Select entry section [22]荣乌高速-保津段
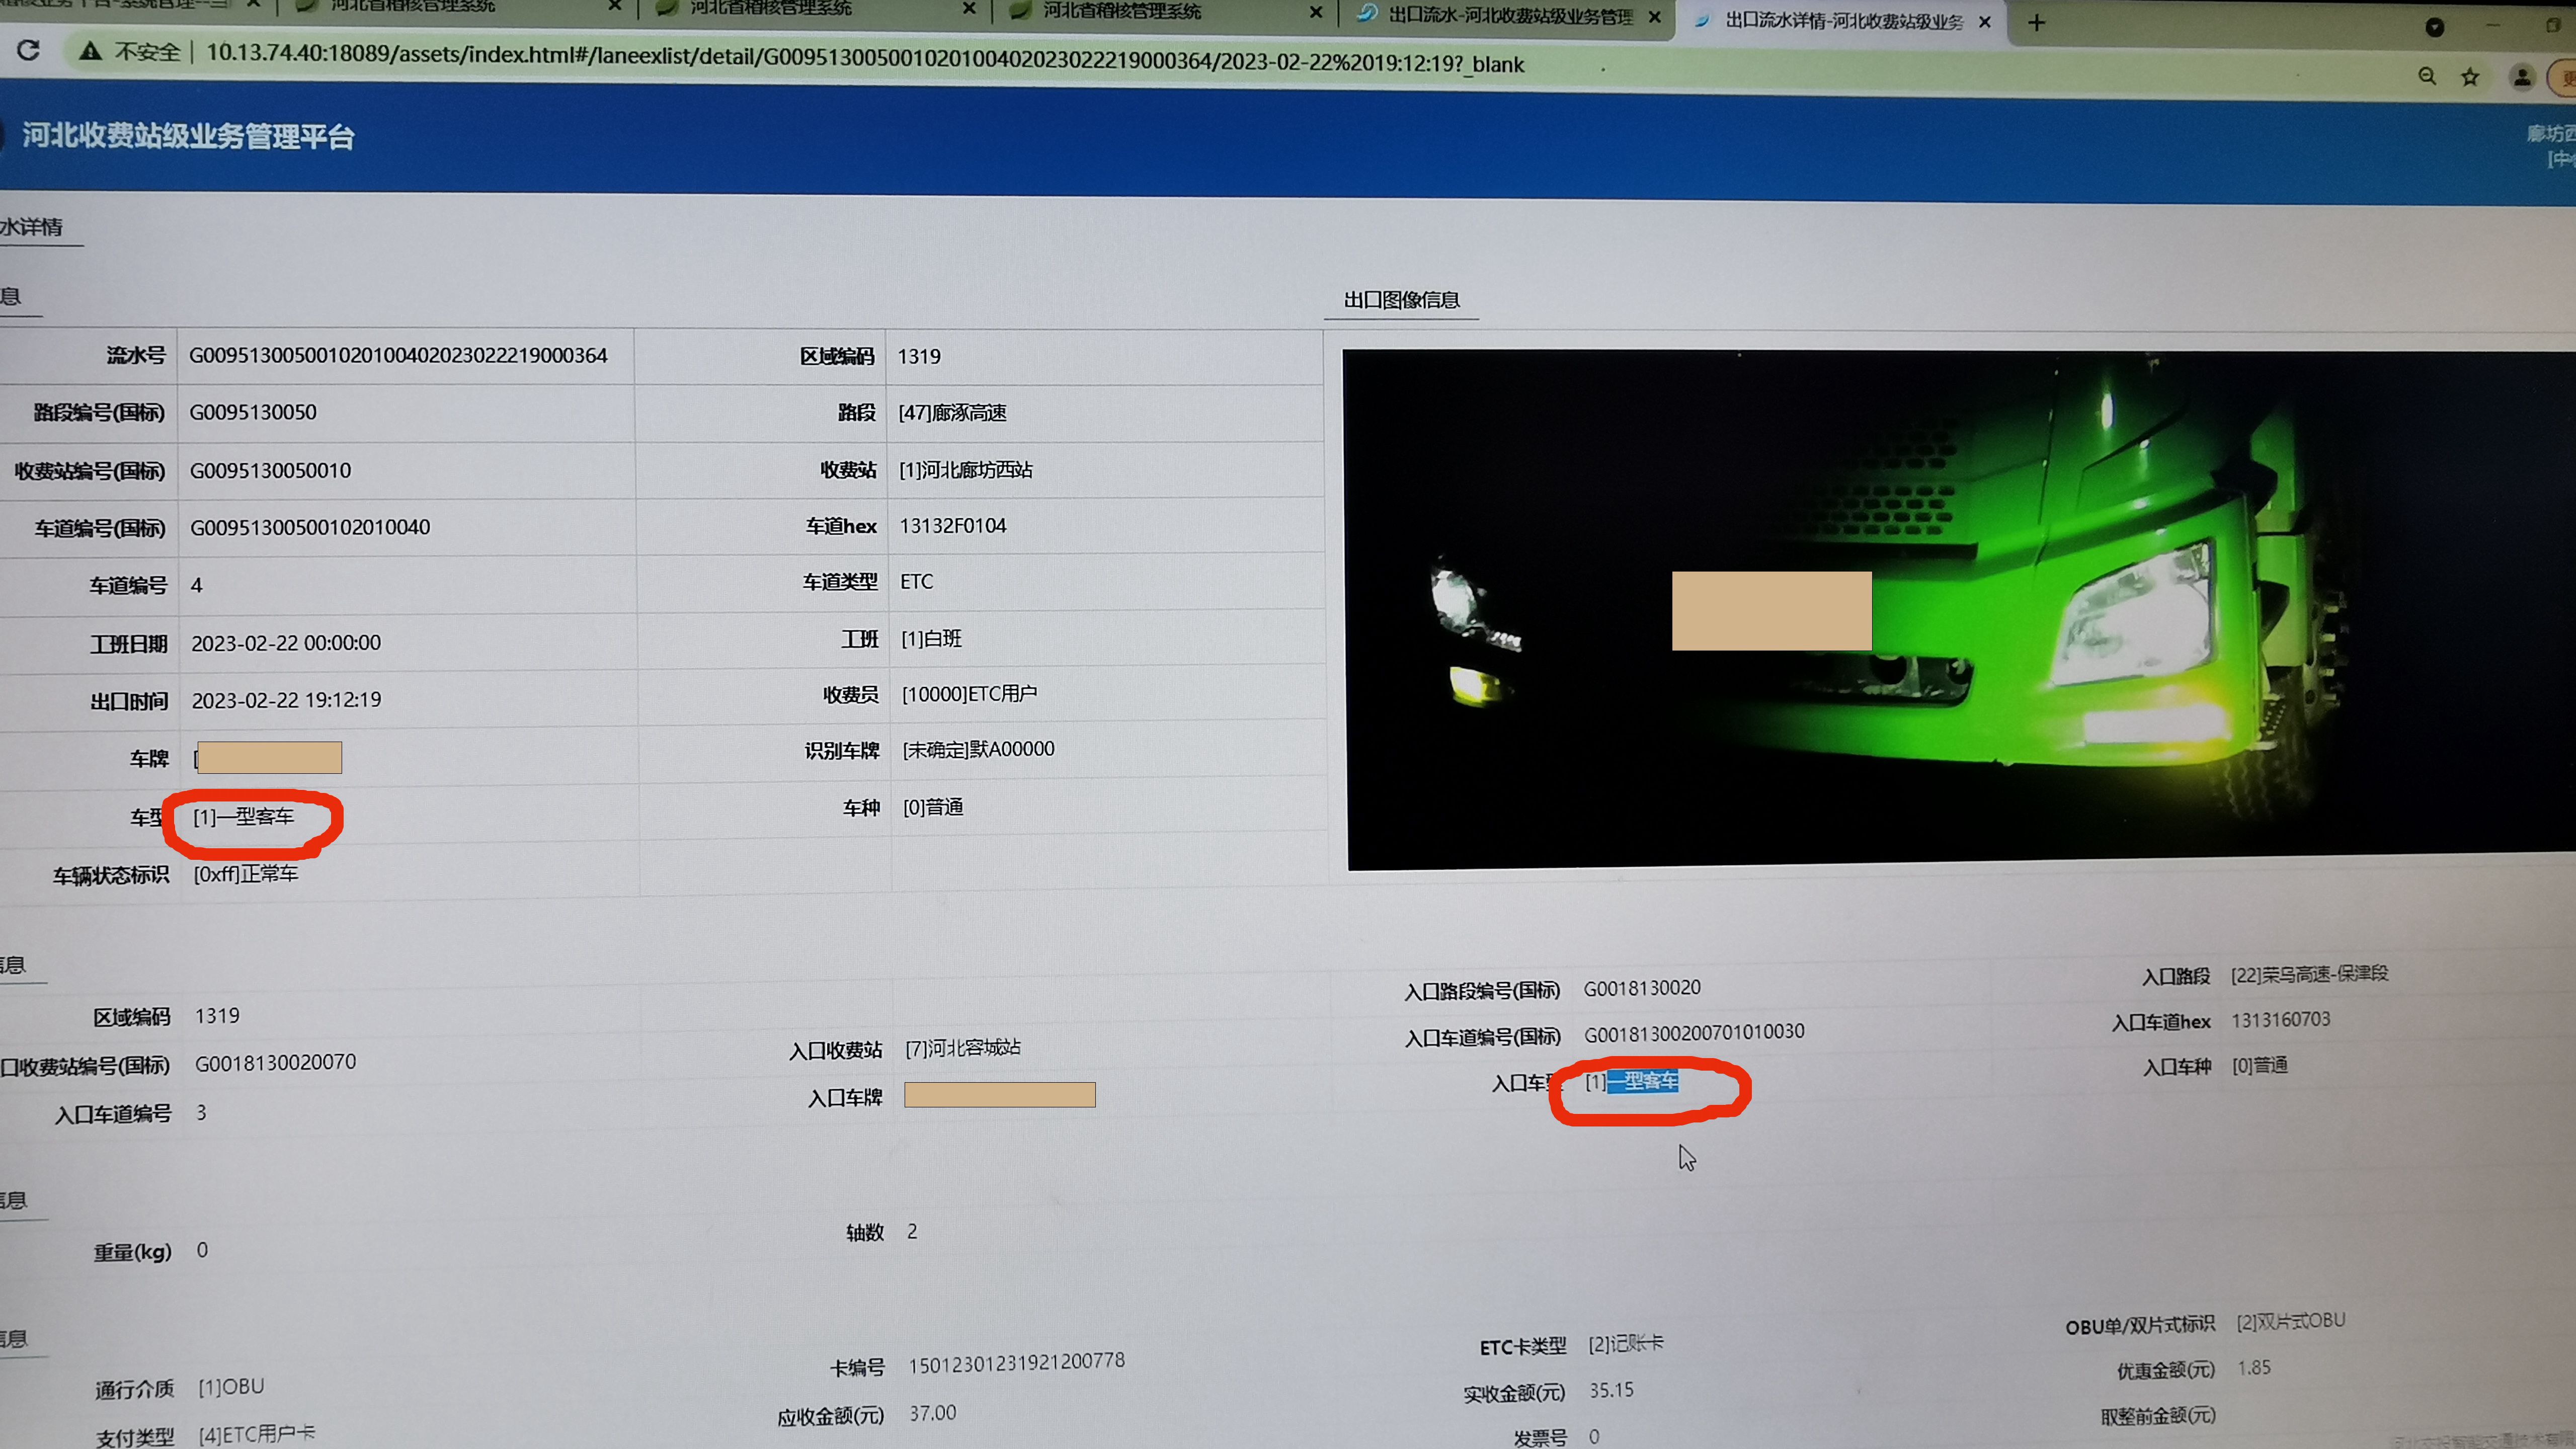The width and height of the screenshot is (2576, 1449). 2309,974
